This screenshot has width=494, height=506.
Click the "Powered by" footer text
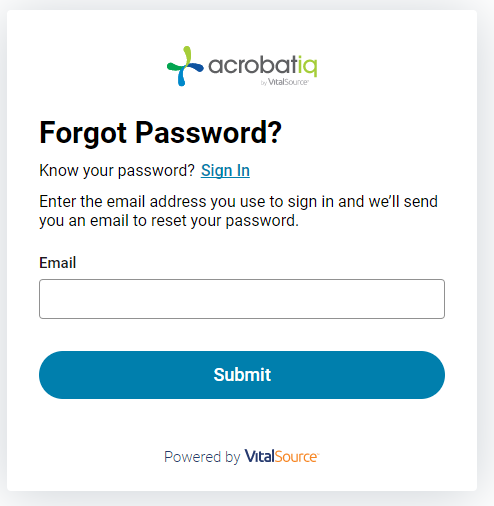coord(202,457)
